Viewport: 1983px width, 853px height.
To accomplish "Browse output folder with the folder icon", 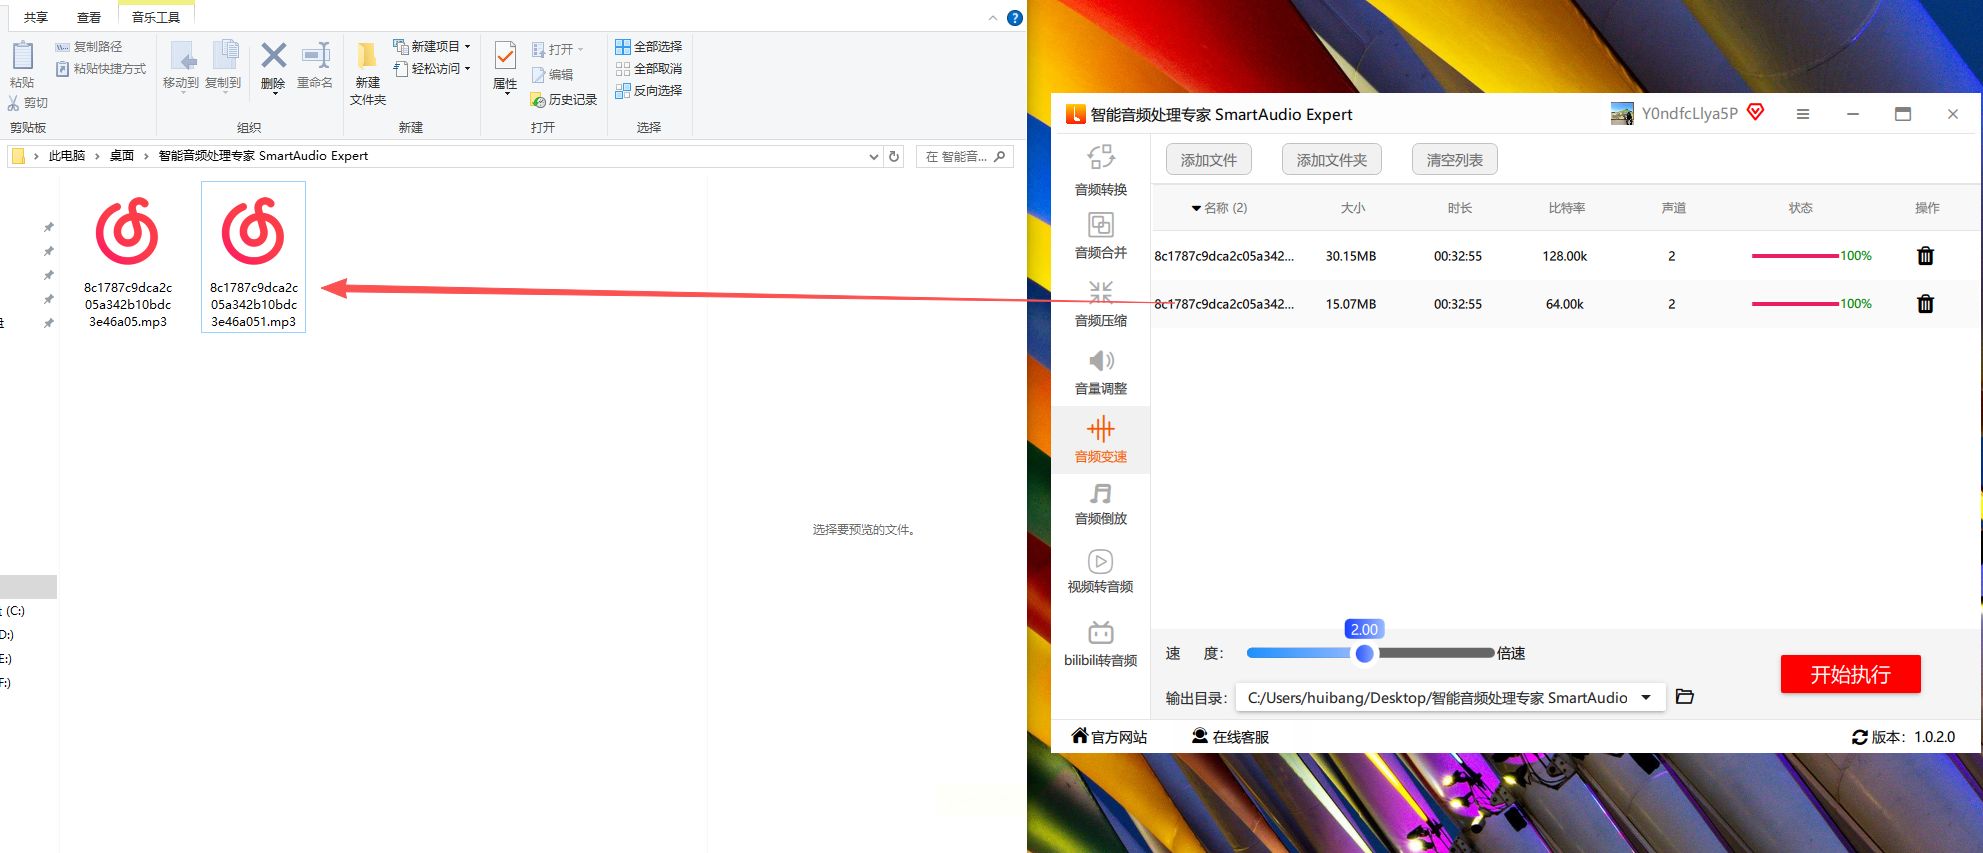I will [1685, 697].
